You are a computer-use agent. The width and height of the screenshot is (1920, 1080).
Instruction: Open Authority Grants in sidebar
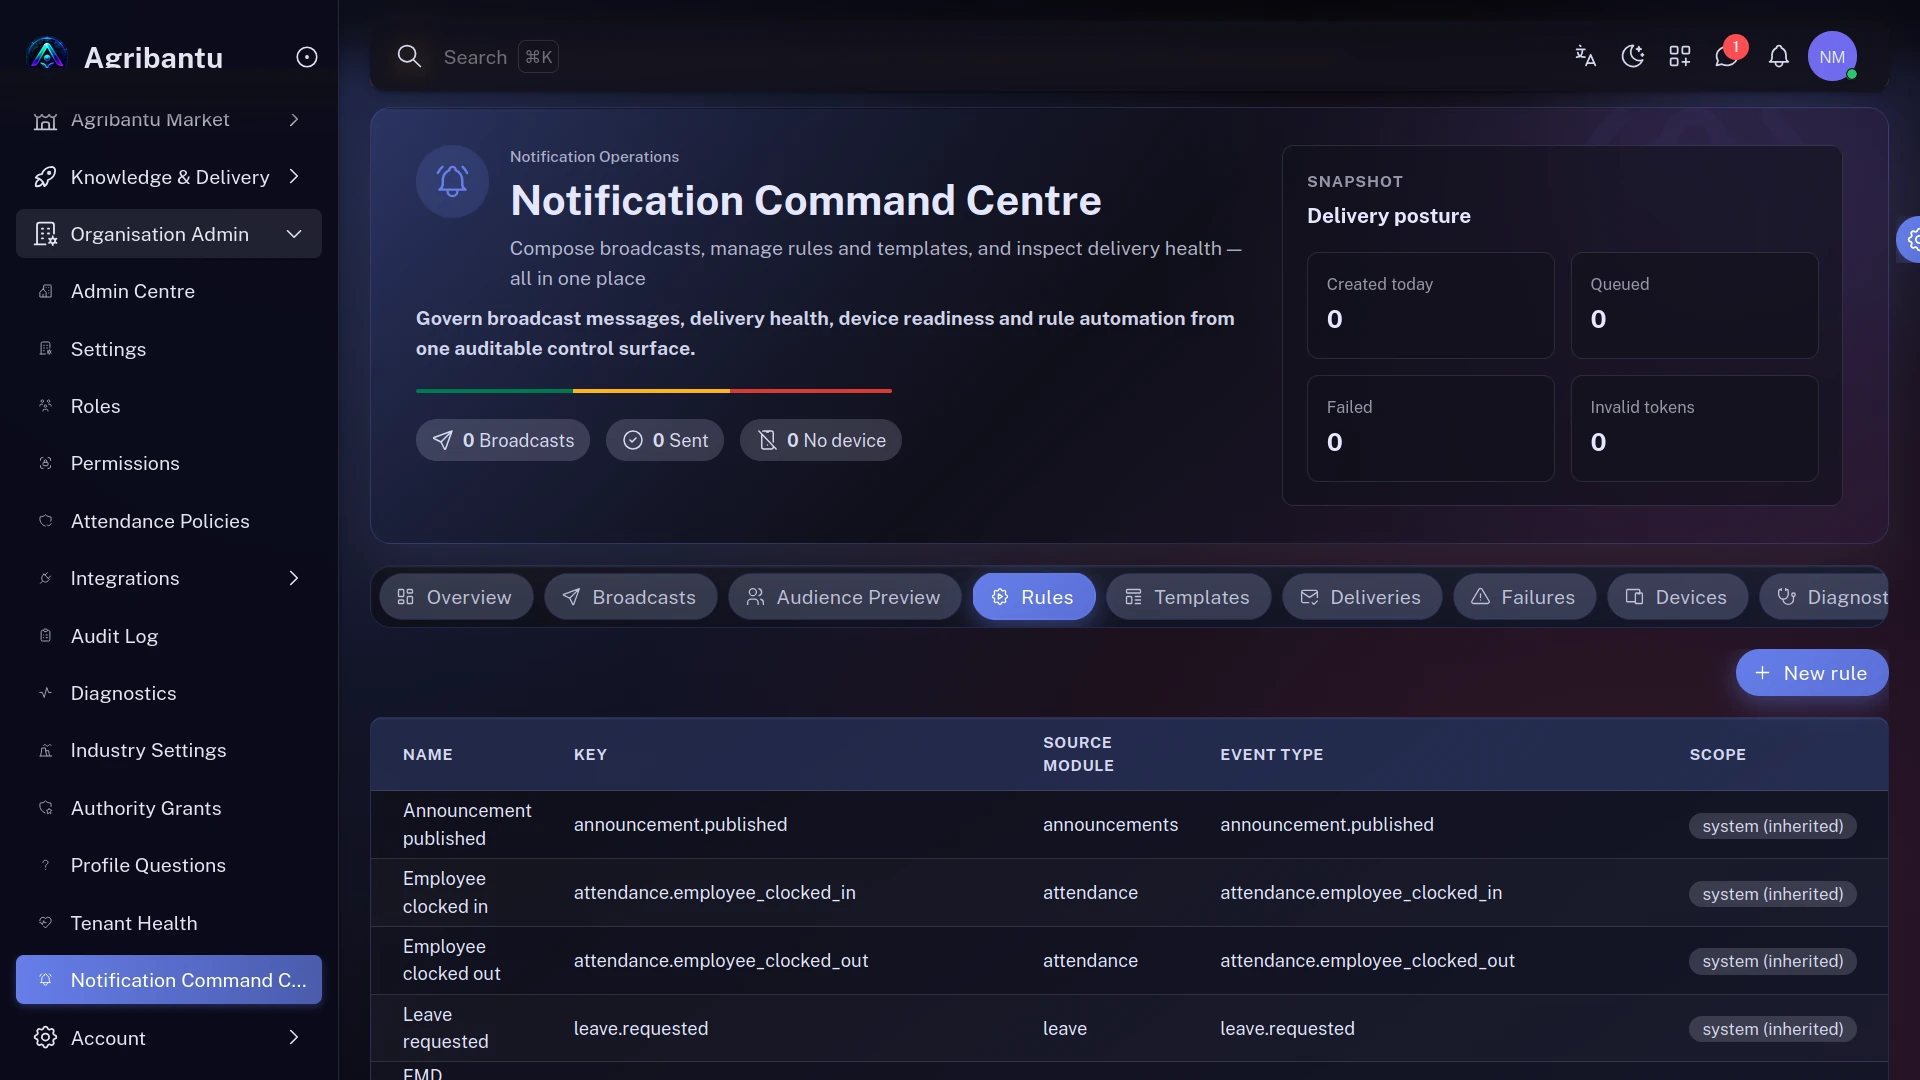168,808
